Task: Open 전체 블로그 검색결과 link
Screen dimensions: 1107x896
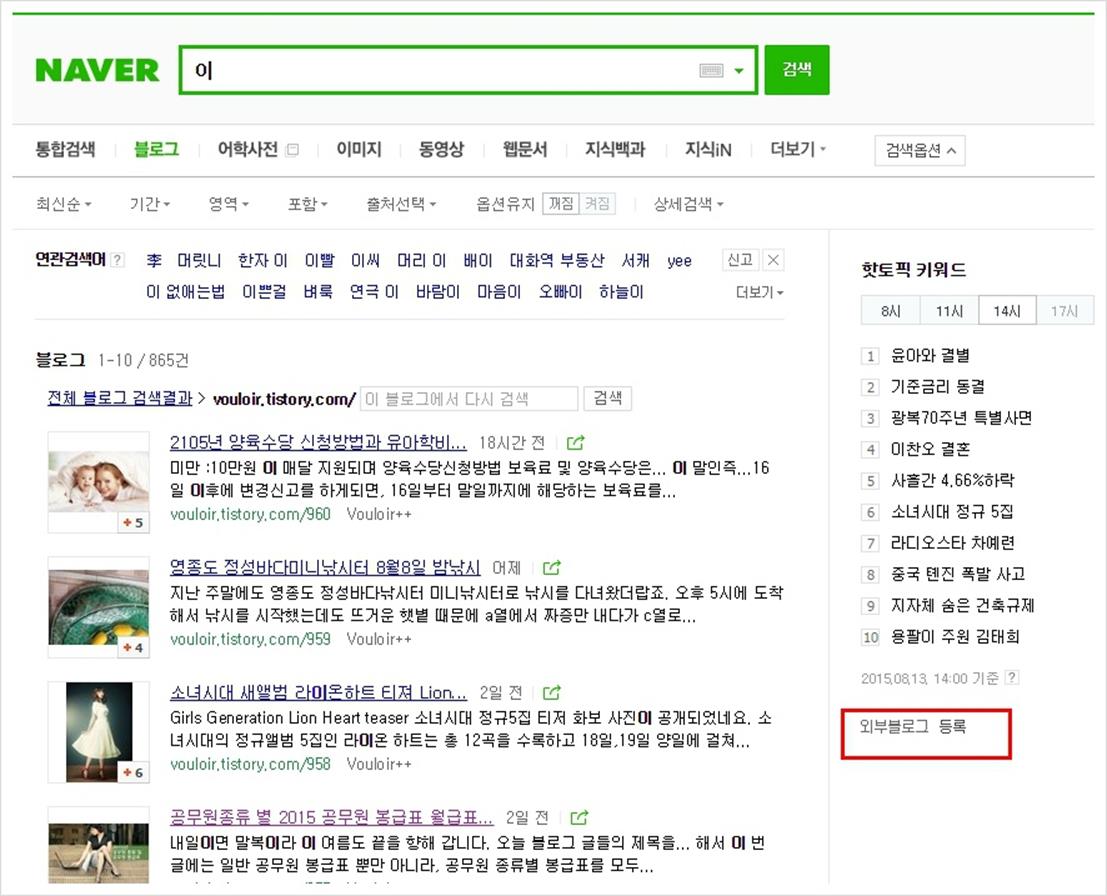Action: tap(119, 398)
